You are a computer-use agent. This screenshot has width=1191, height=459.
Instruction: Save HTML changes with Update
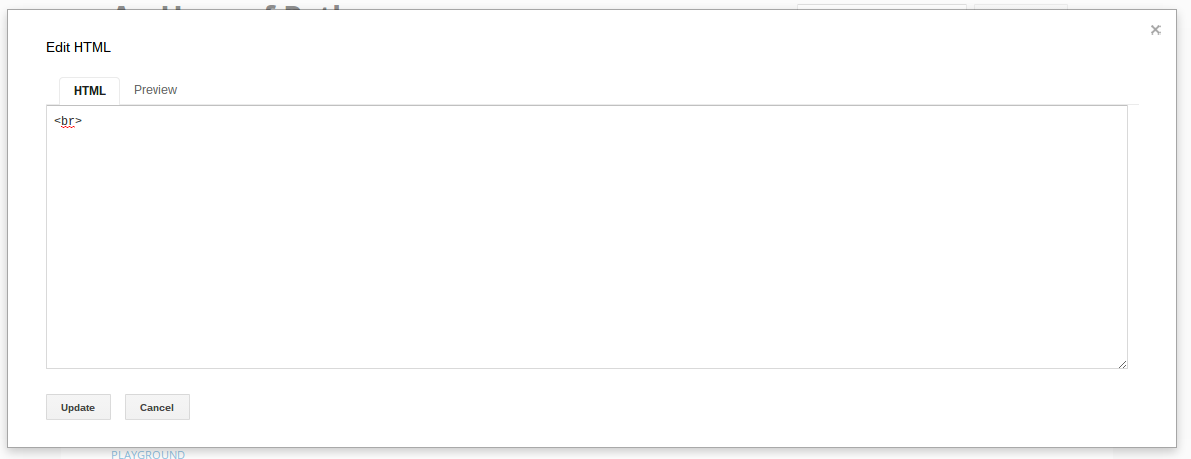pos(78,407)
